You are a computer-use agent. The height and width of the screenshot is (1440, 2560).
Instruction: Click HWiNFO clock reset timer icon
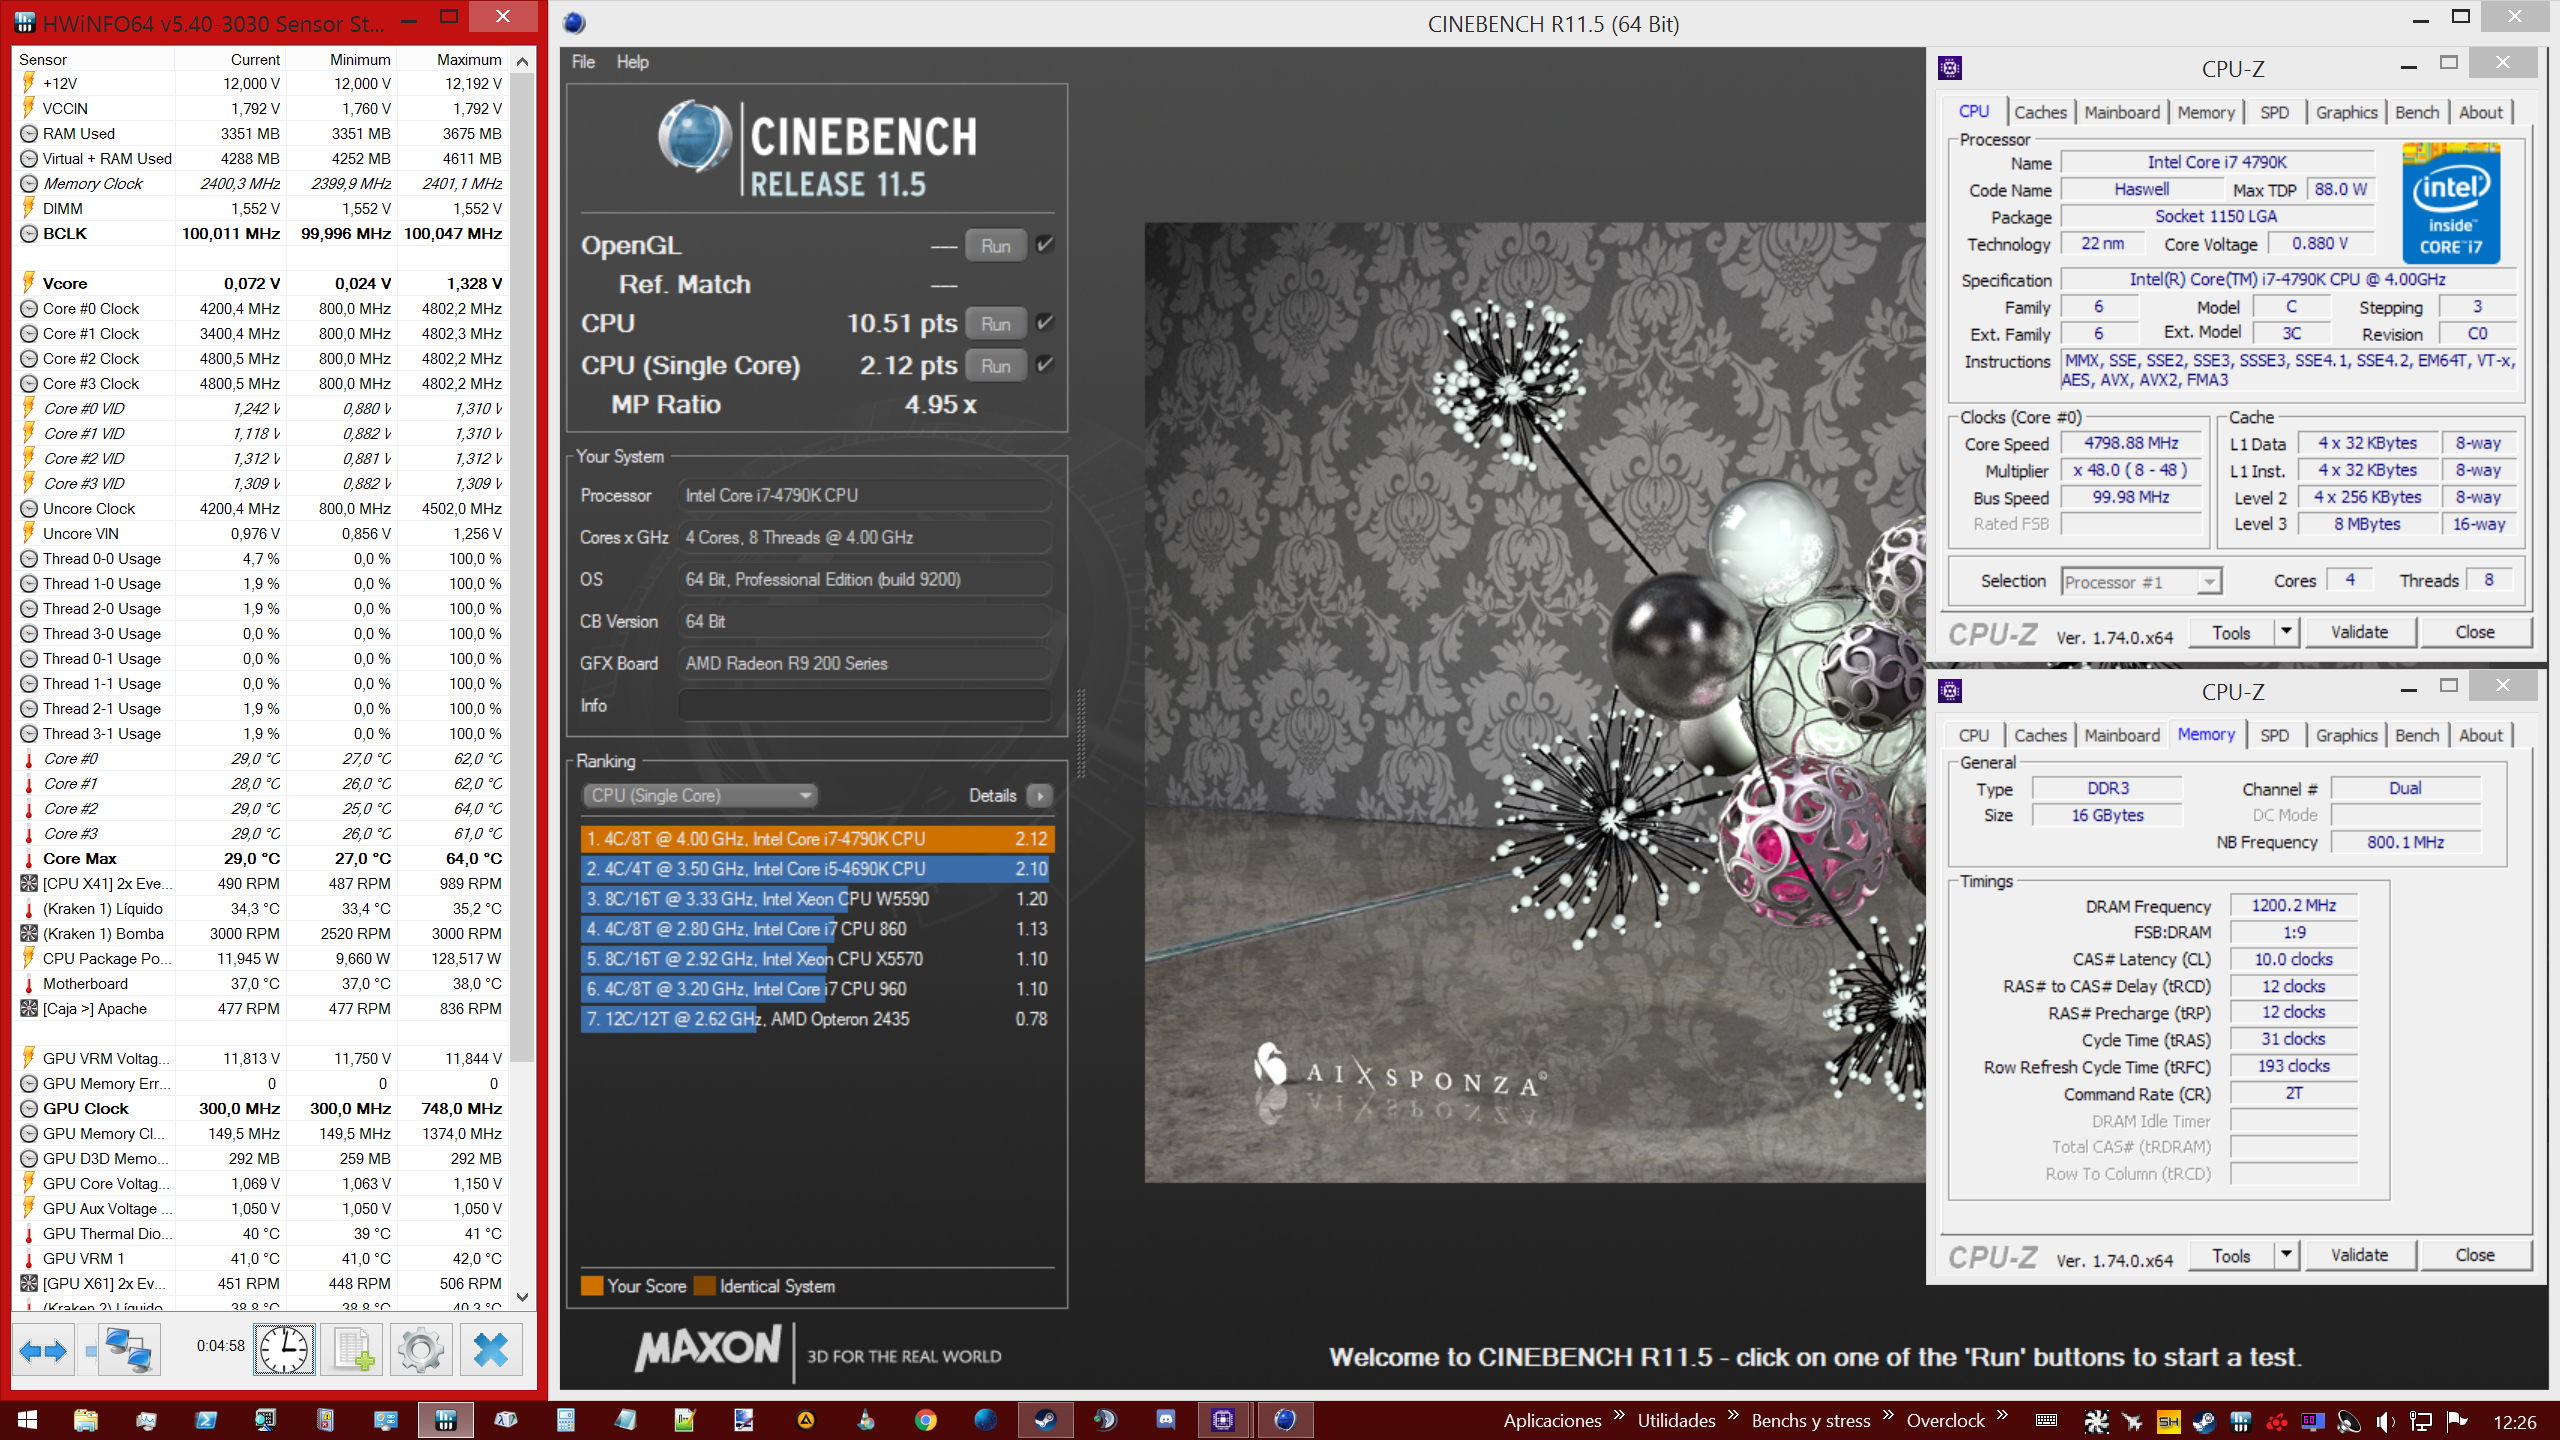coord(285,1351)
